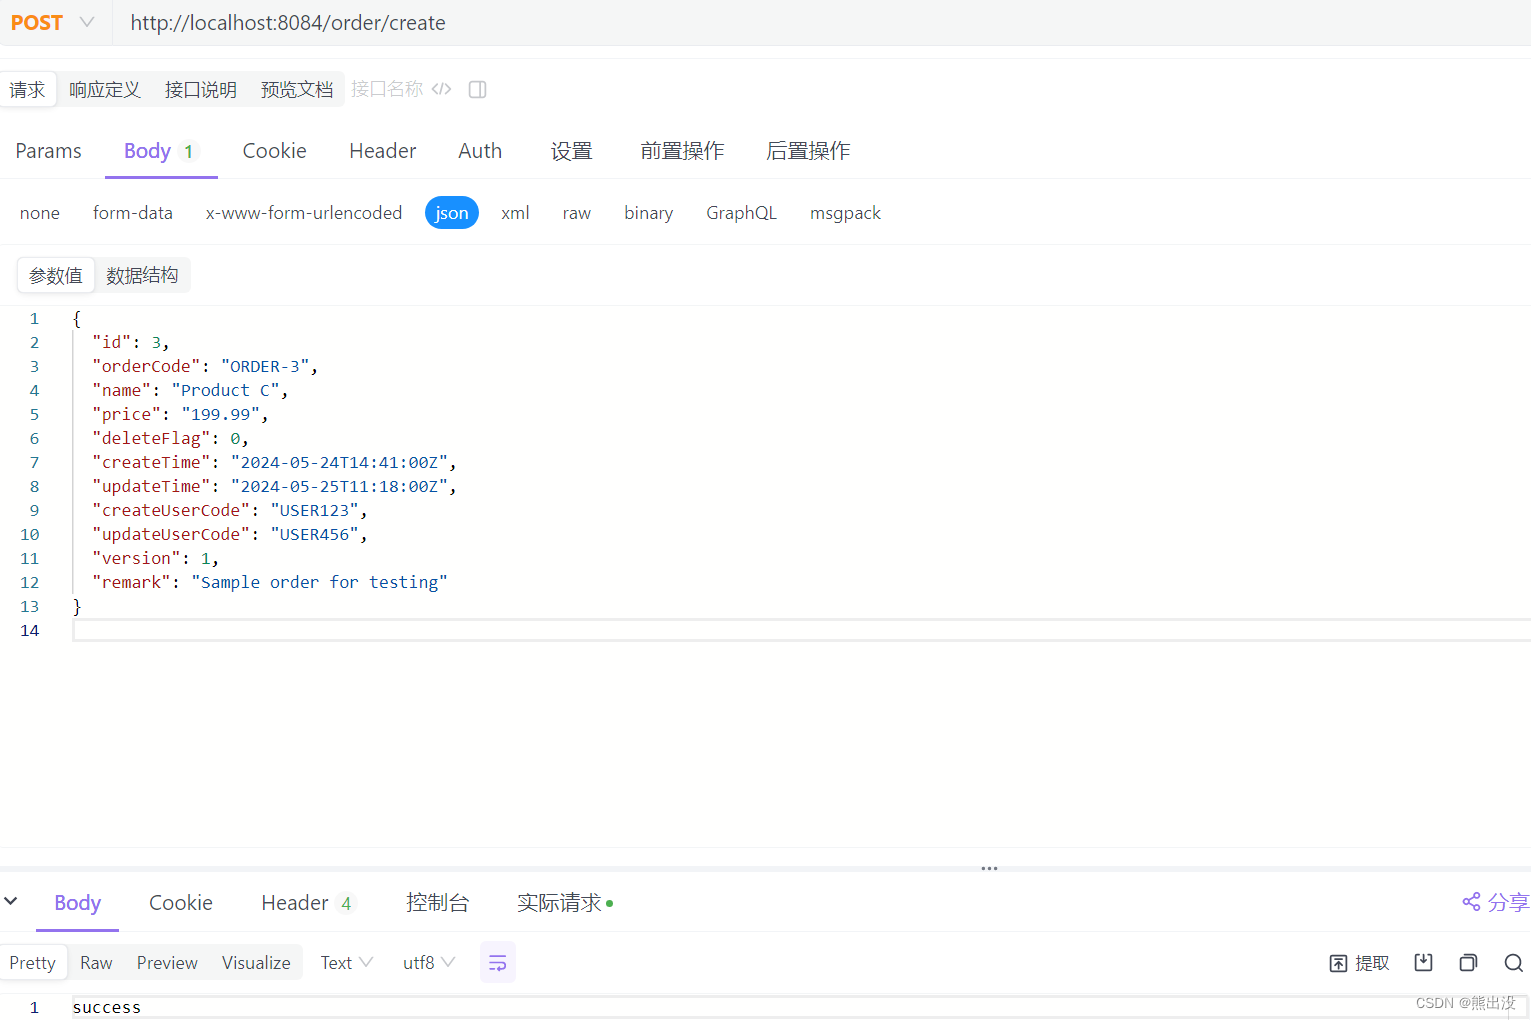Select the 请求 tab
This screenshot has width=1531, height=1020.
pyautogui.click(x=28, y=89)
